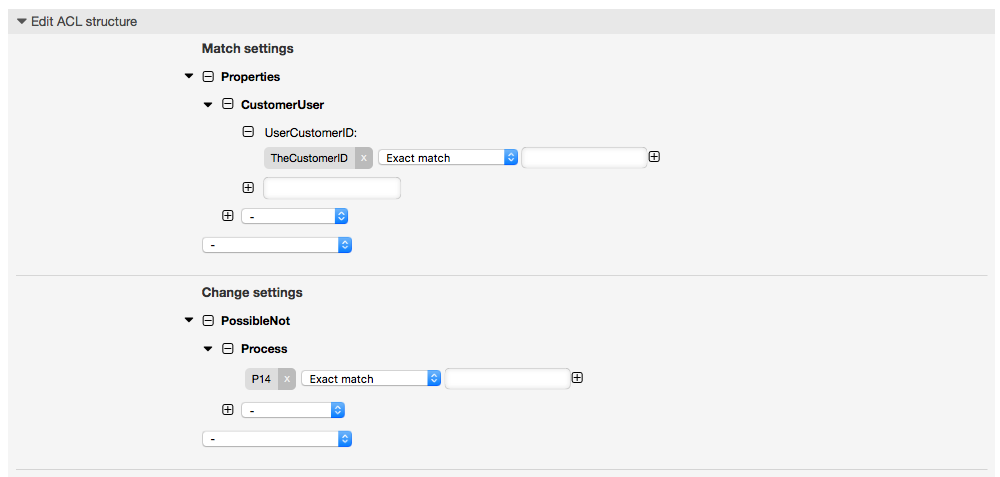Click plus icon beside empty CustomerUser key field
The width and height of the screenshot is (1000, 477).
click(248, 187)
